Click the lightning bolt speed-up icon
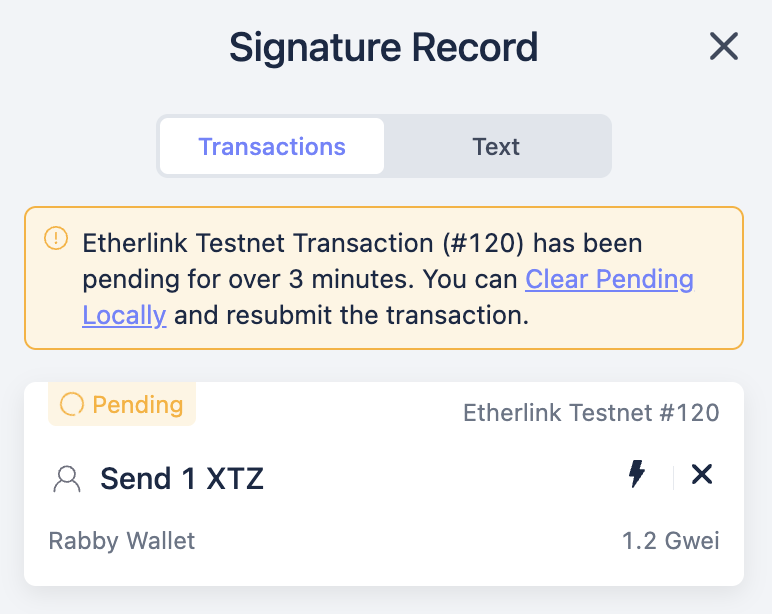 click(636, 475)
